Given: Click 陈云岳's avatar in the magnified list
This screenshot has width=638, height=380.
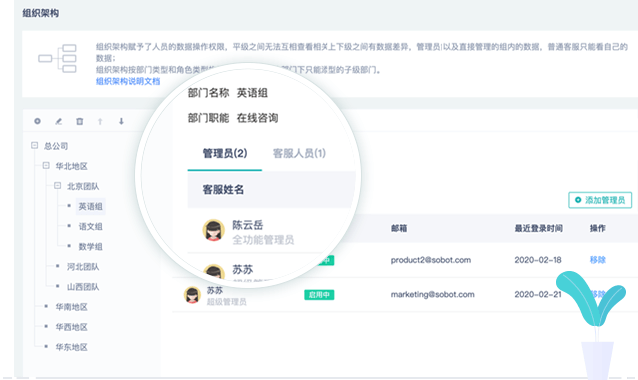Looking at the screenshot, I should pos(214,230).
